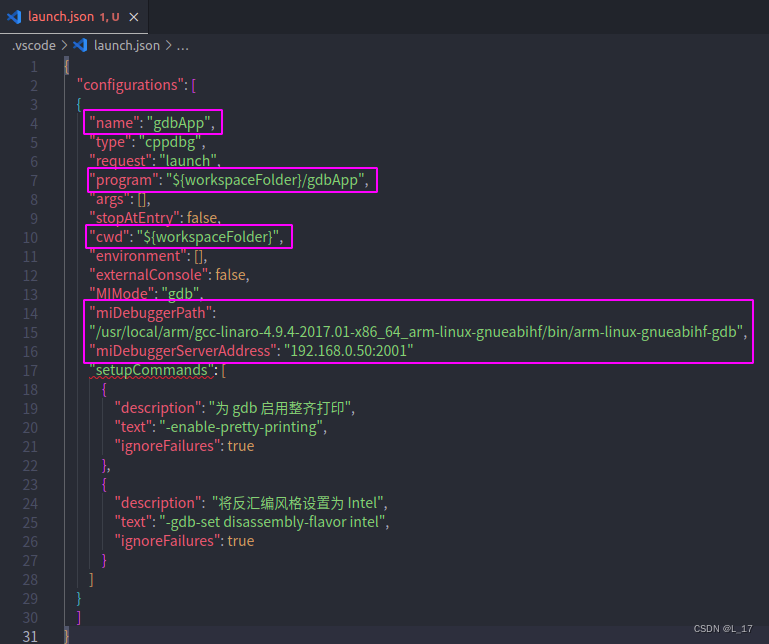Click the "cwd" workspaceFolder value

(x=208, y=236)
